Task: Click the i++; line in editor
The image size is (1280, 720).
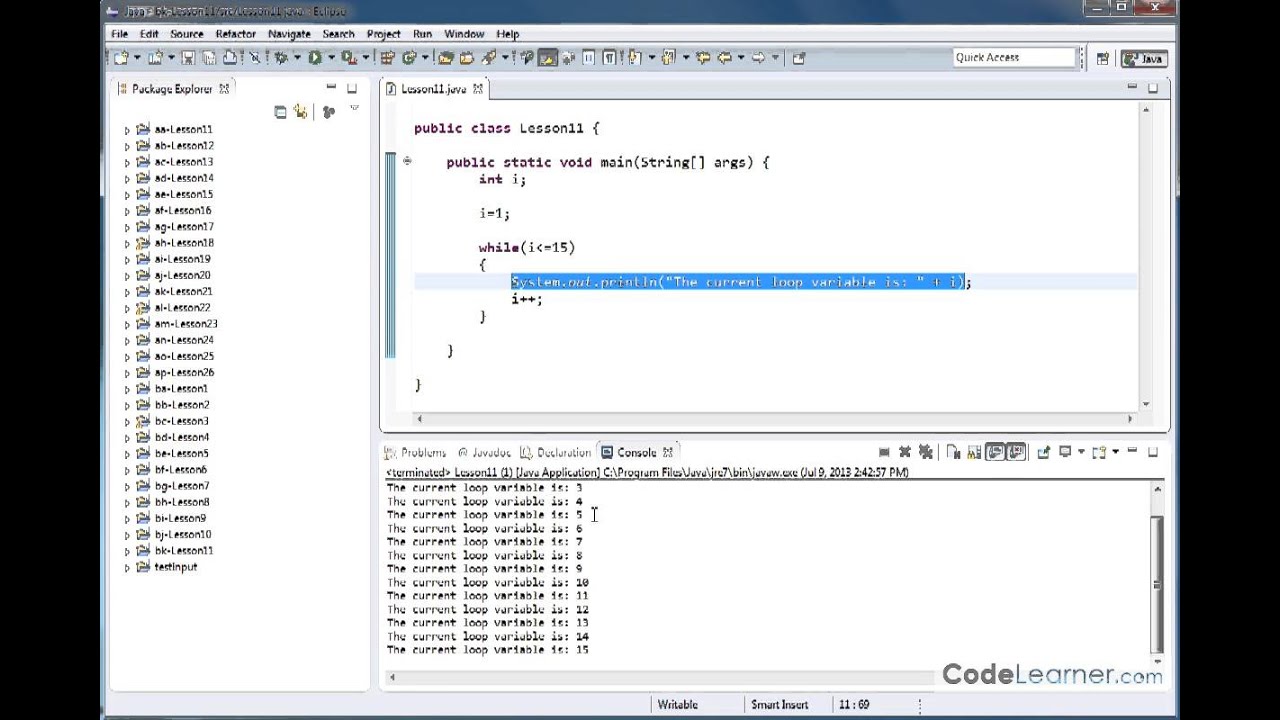Action: [527, 299]
